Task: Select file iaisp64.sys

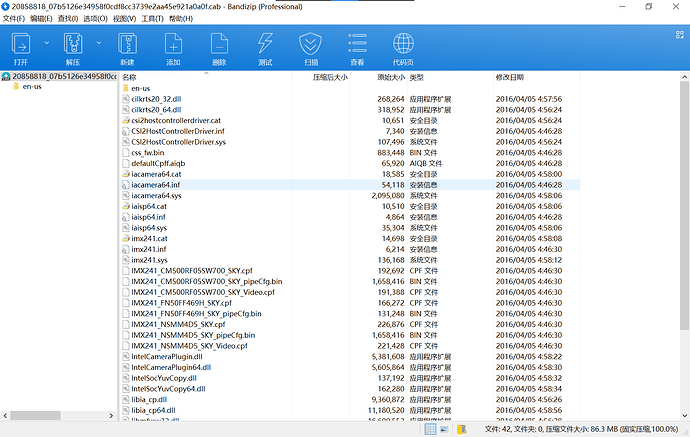Action: pyautogui.click(x=149, y=228)
